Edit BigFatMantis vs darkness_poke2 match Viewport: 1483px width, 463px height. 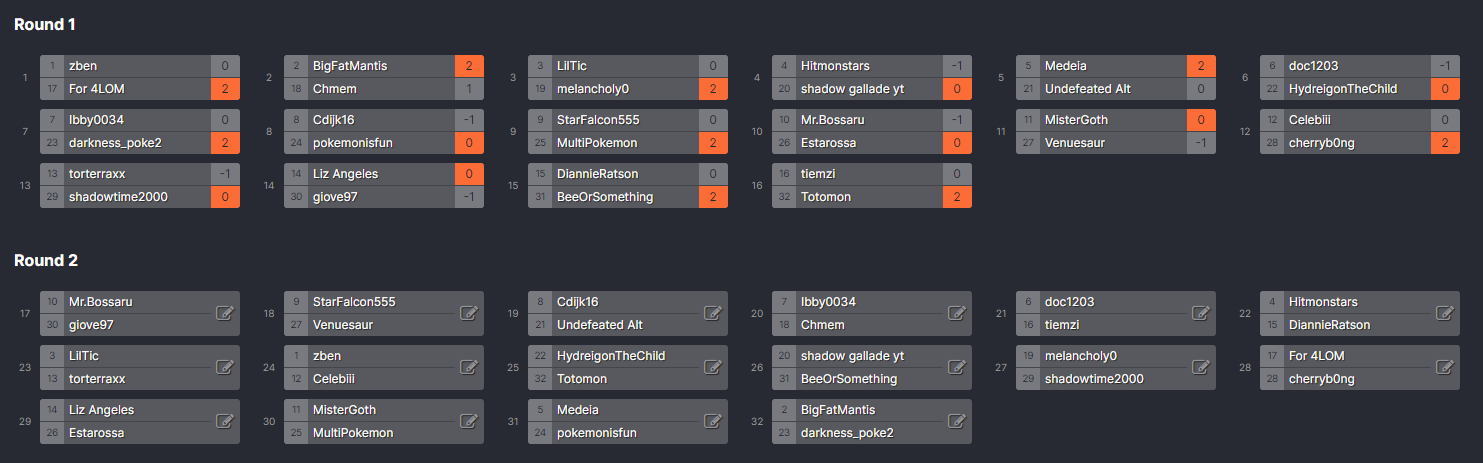tap(956, 421)
